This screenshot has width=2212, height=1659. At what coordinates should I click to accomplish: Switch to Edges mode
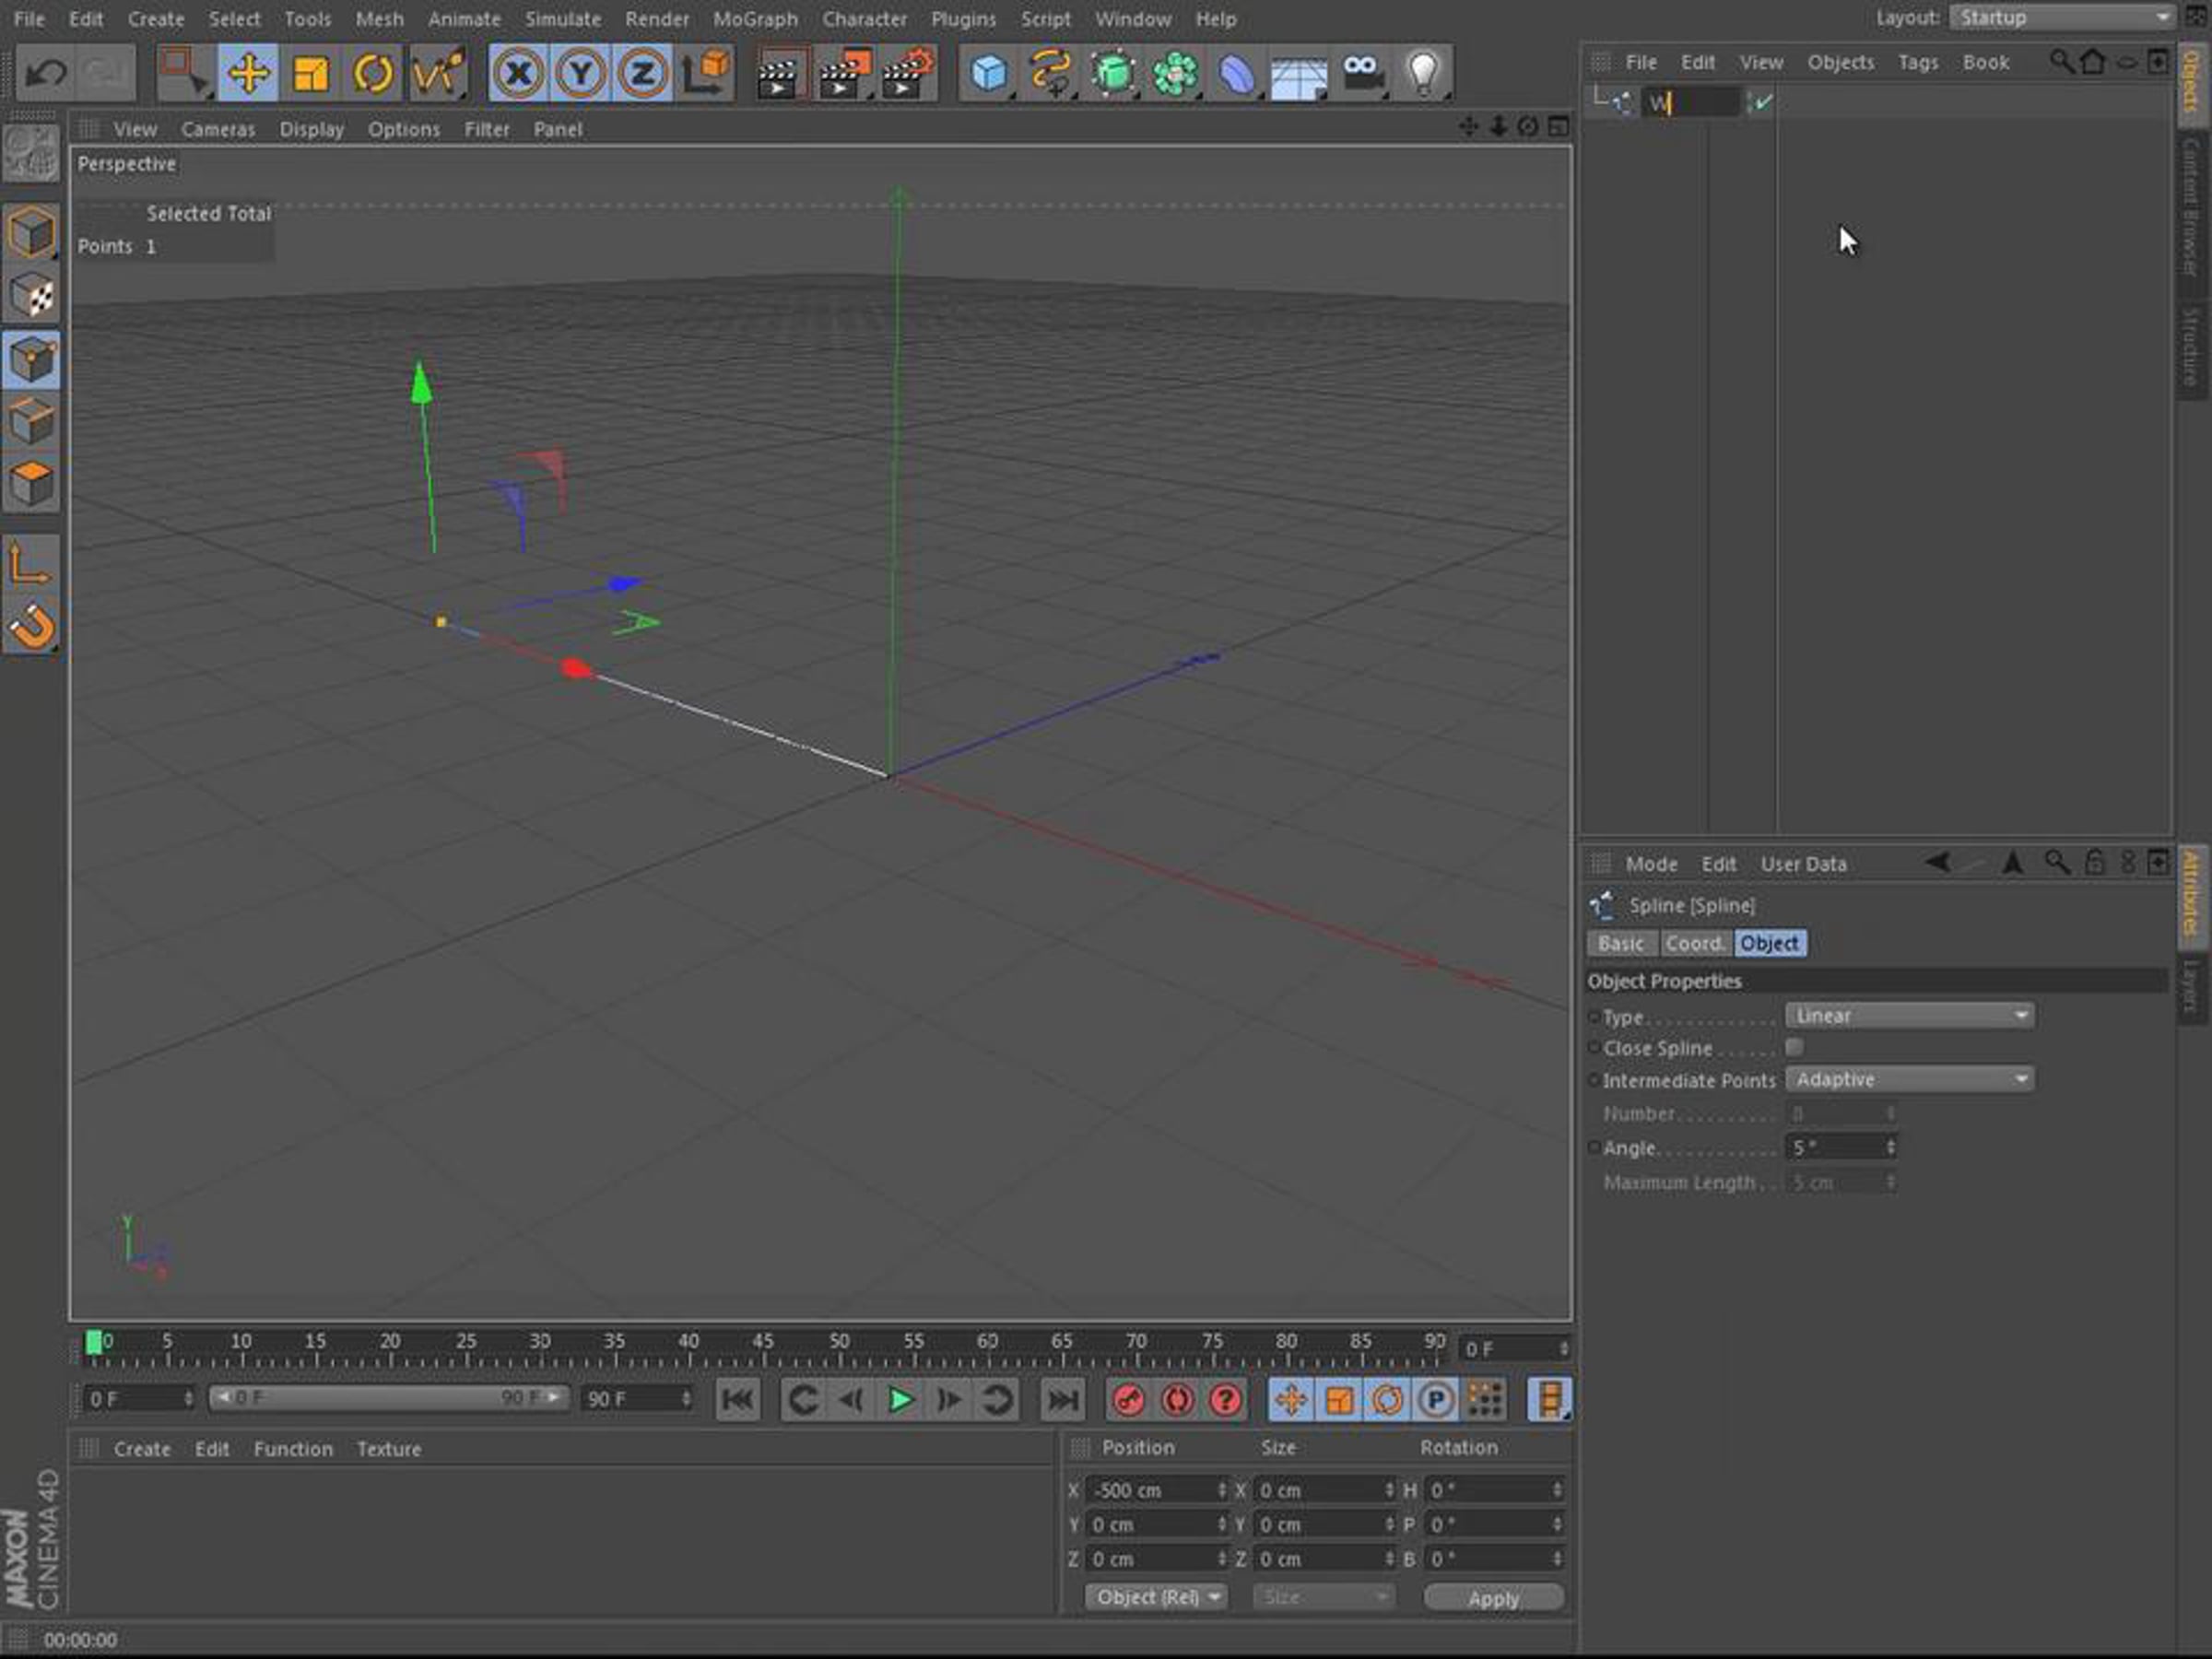(31, 422)
